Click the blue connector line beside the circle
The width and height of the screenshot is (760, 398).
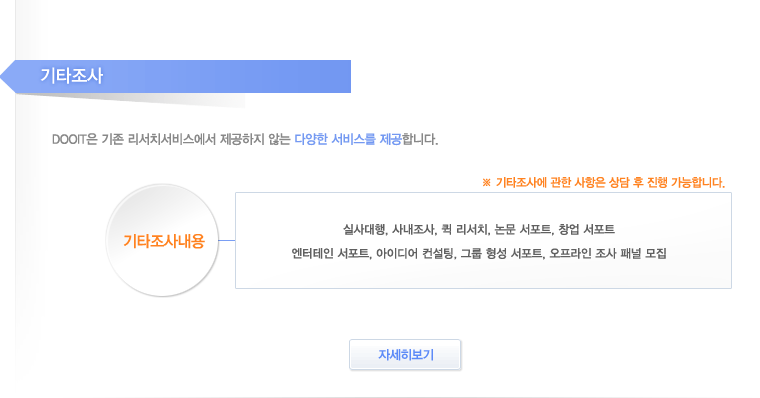(x=226, y=240)
